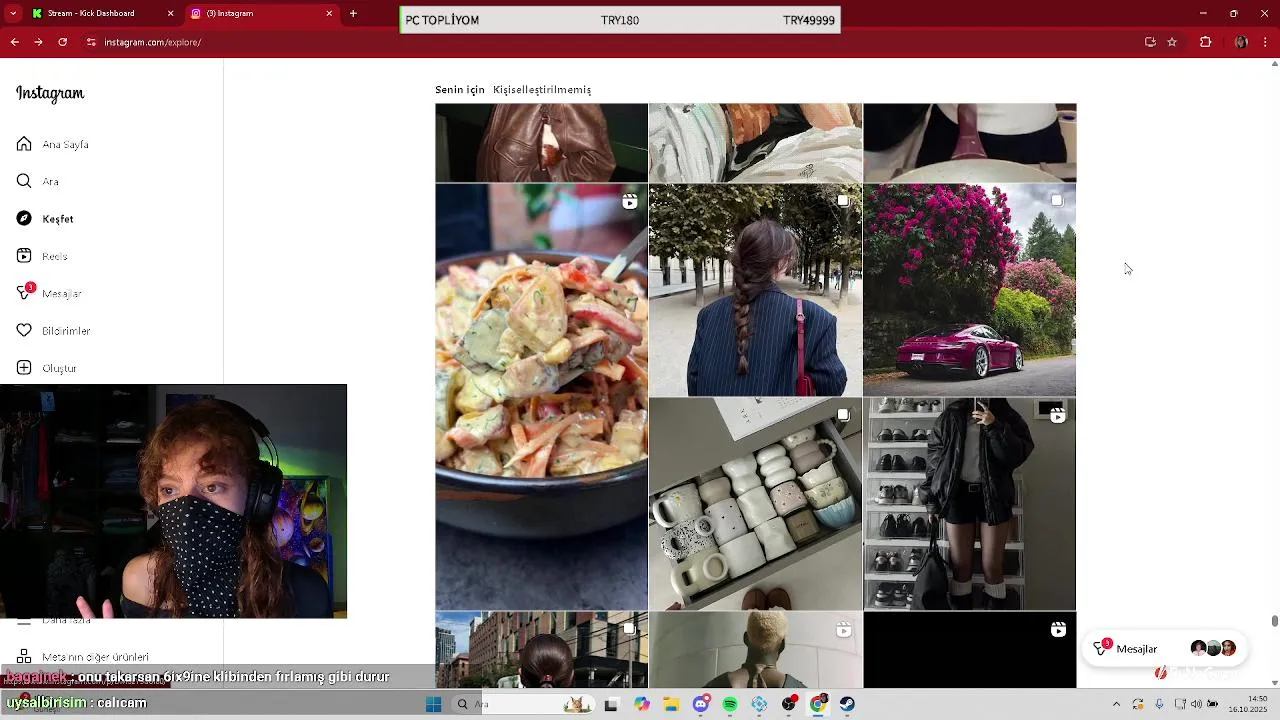This screenshot has width=1280, height=720.
Task: Open the brown leather jacket post
Action: point(541,142)
